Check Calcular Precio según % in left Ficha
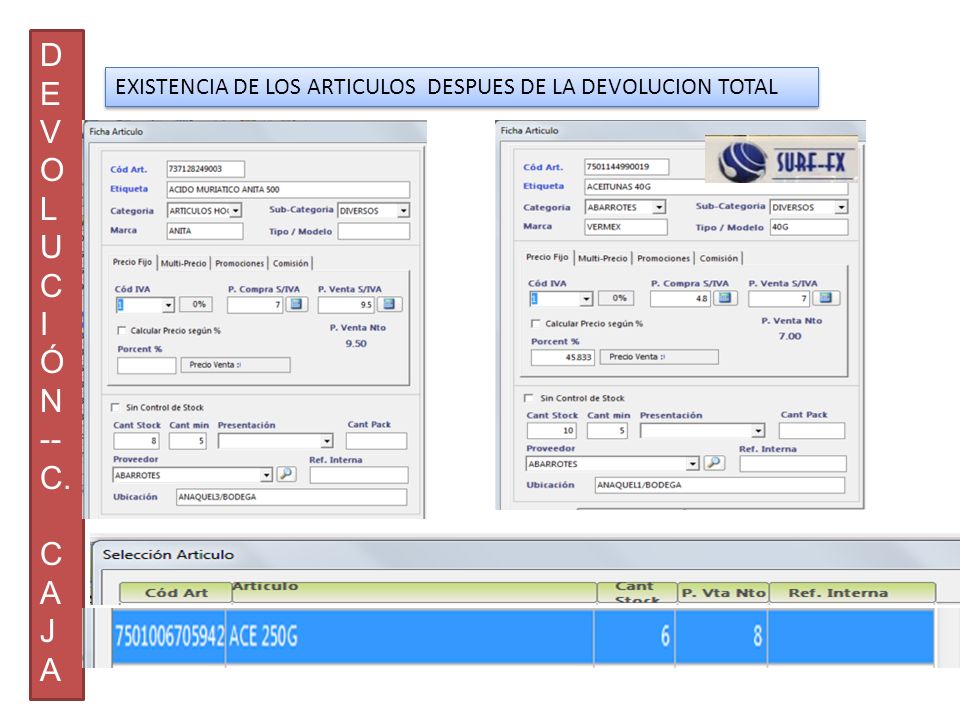Viewport: 960px width, 720px height. coord(121,331)
